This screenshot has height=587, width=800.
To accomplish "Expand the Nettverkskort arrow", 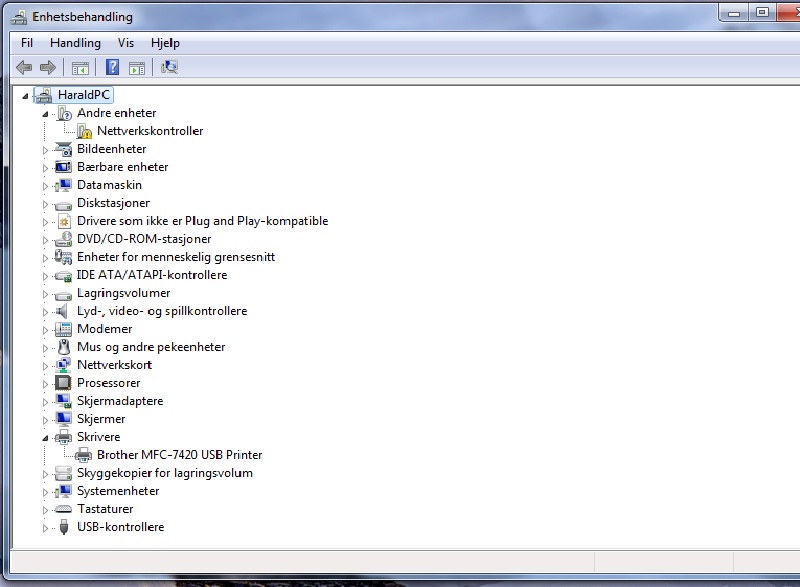I will tap(45, 366).
